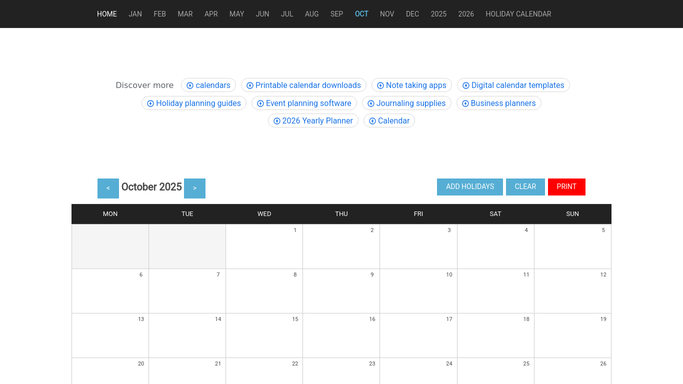
Task: Select the October 3 calendar cell
Action: [x=419, y=246]
